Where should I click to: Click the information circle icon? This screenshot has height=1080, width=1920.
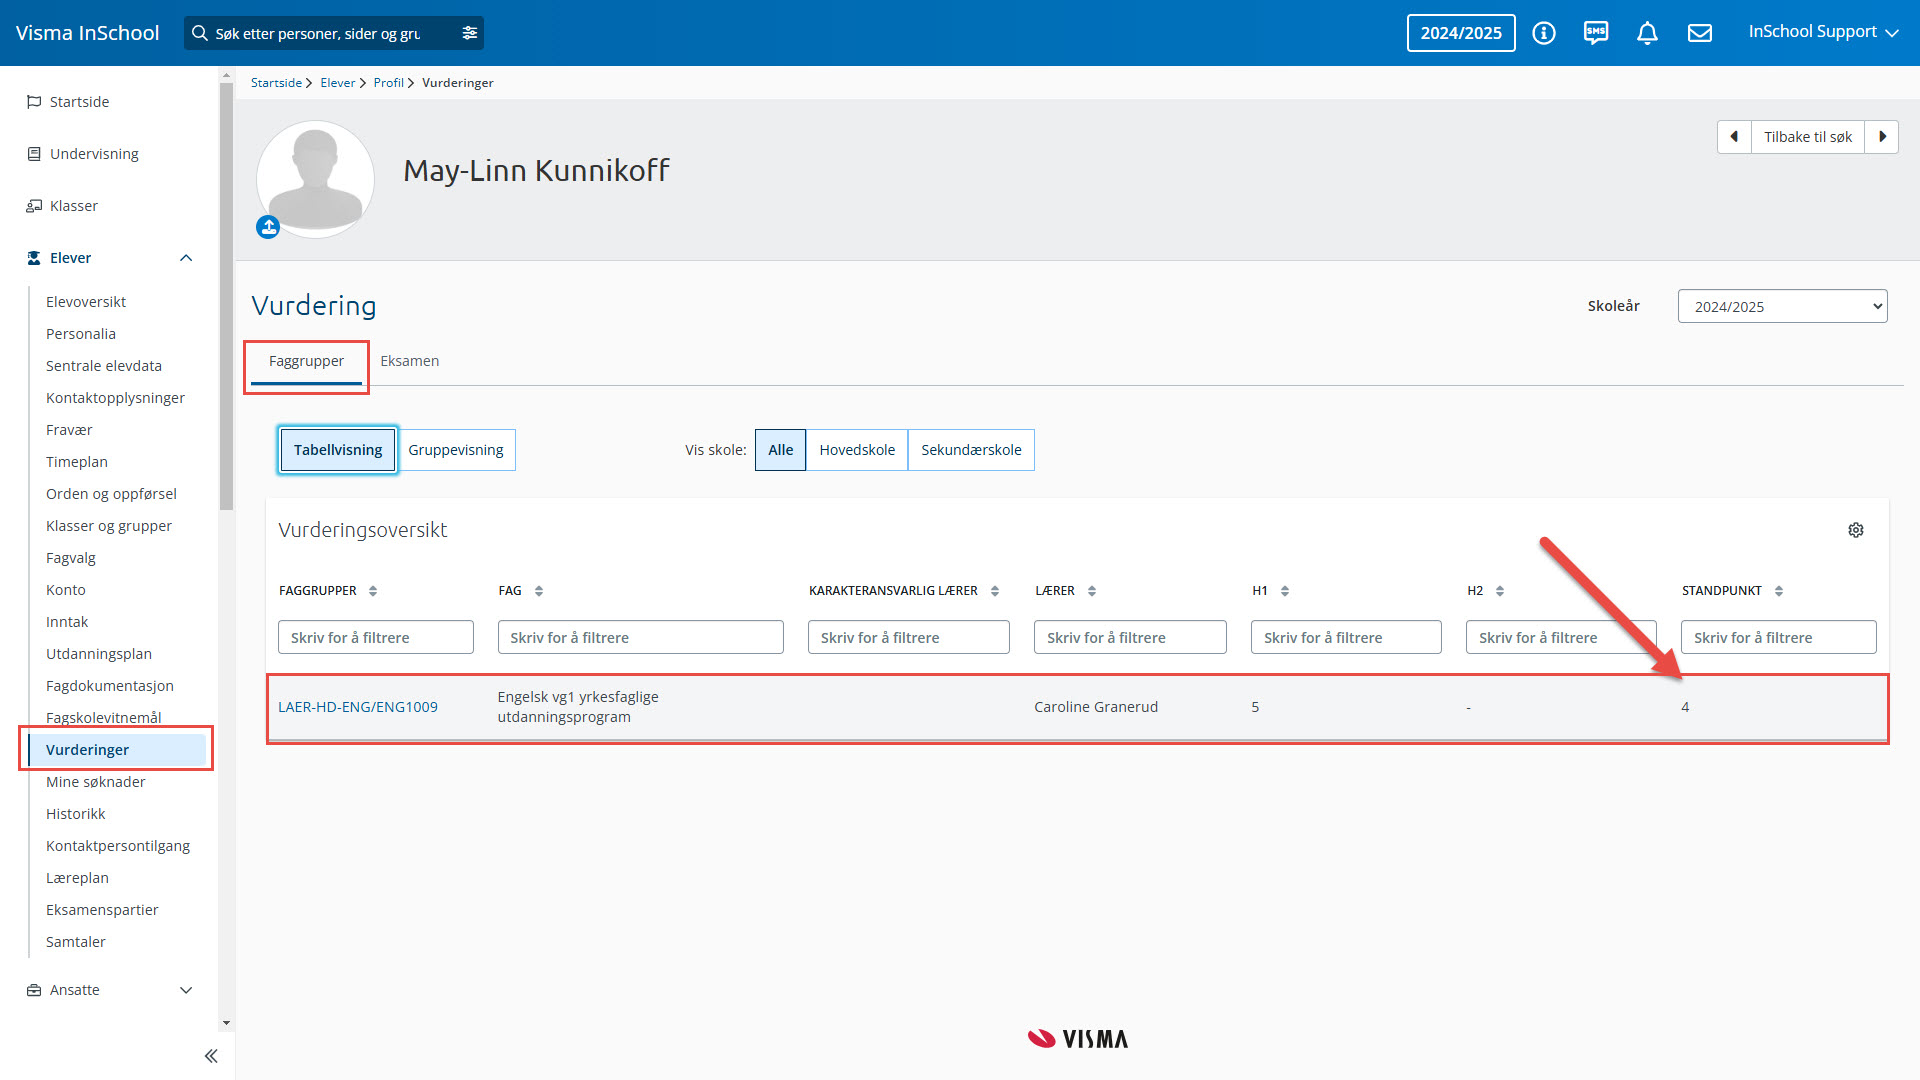[1544, 33]
